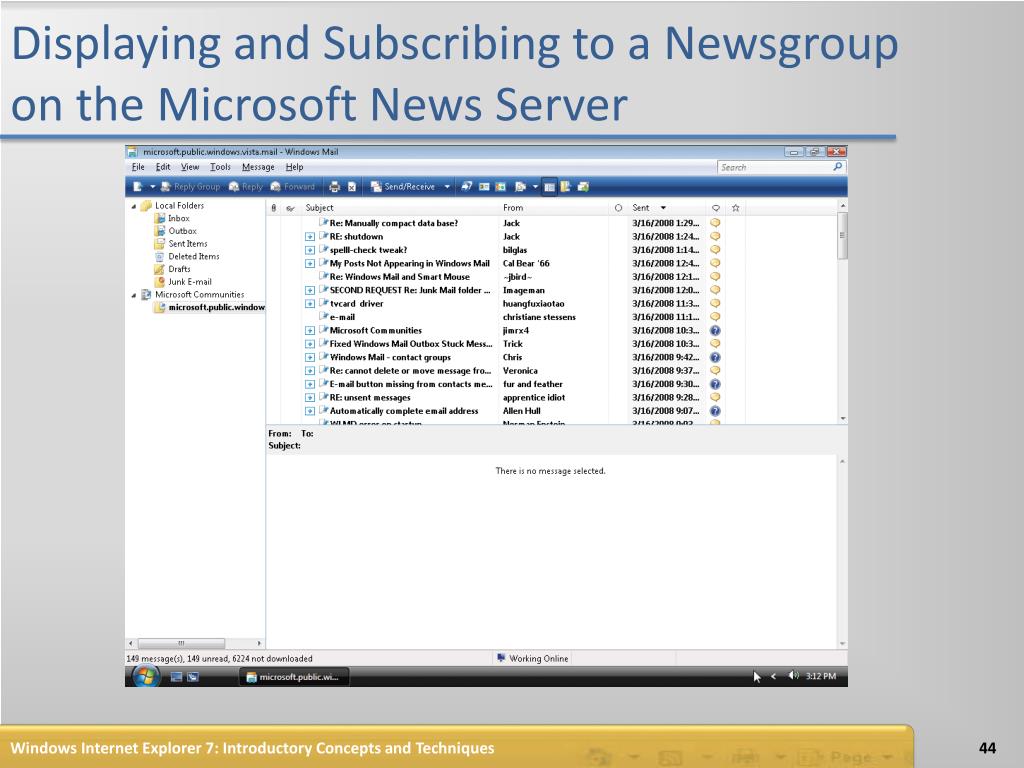Open the Message menu
Screen dimensions: 1024x768
tap(258, 167)
